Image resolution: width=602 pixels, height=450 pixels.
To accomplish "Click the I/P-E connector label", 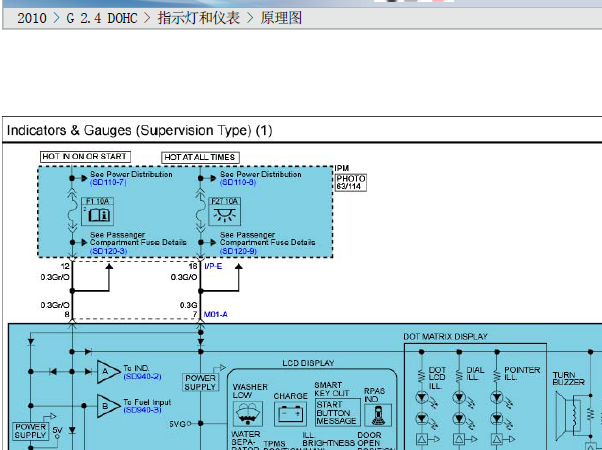I will 213,266.
